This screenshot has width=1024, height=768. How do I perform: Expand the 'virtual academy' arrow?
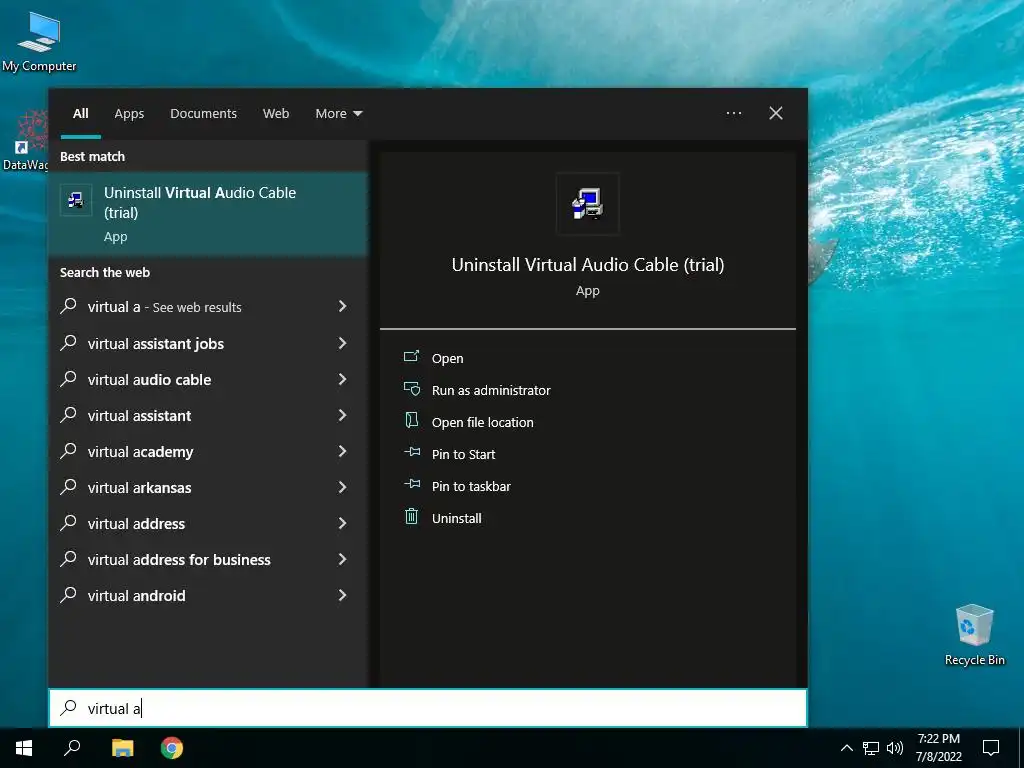[x=342, y=451]
